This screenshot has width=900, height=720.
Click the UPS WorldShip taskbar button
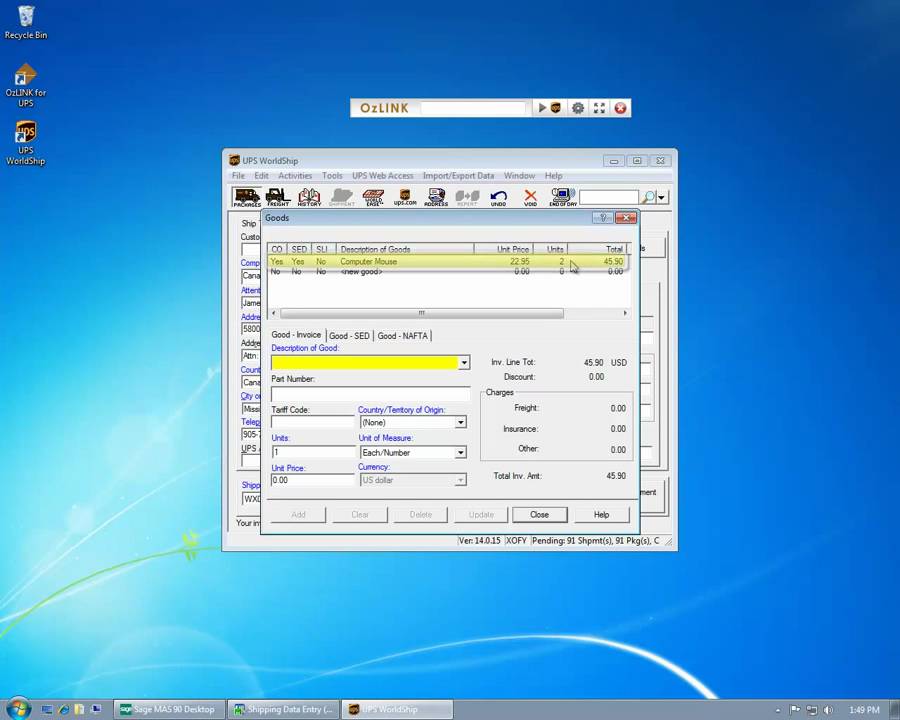397,710
